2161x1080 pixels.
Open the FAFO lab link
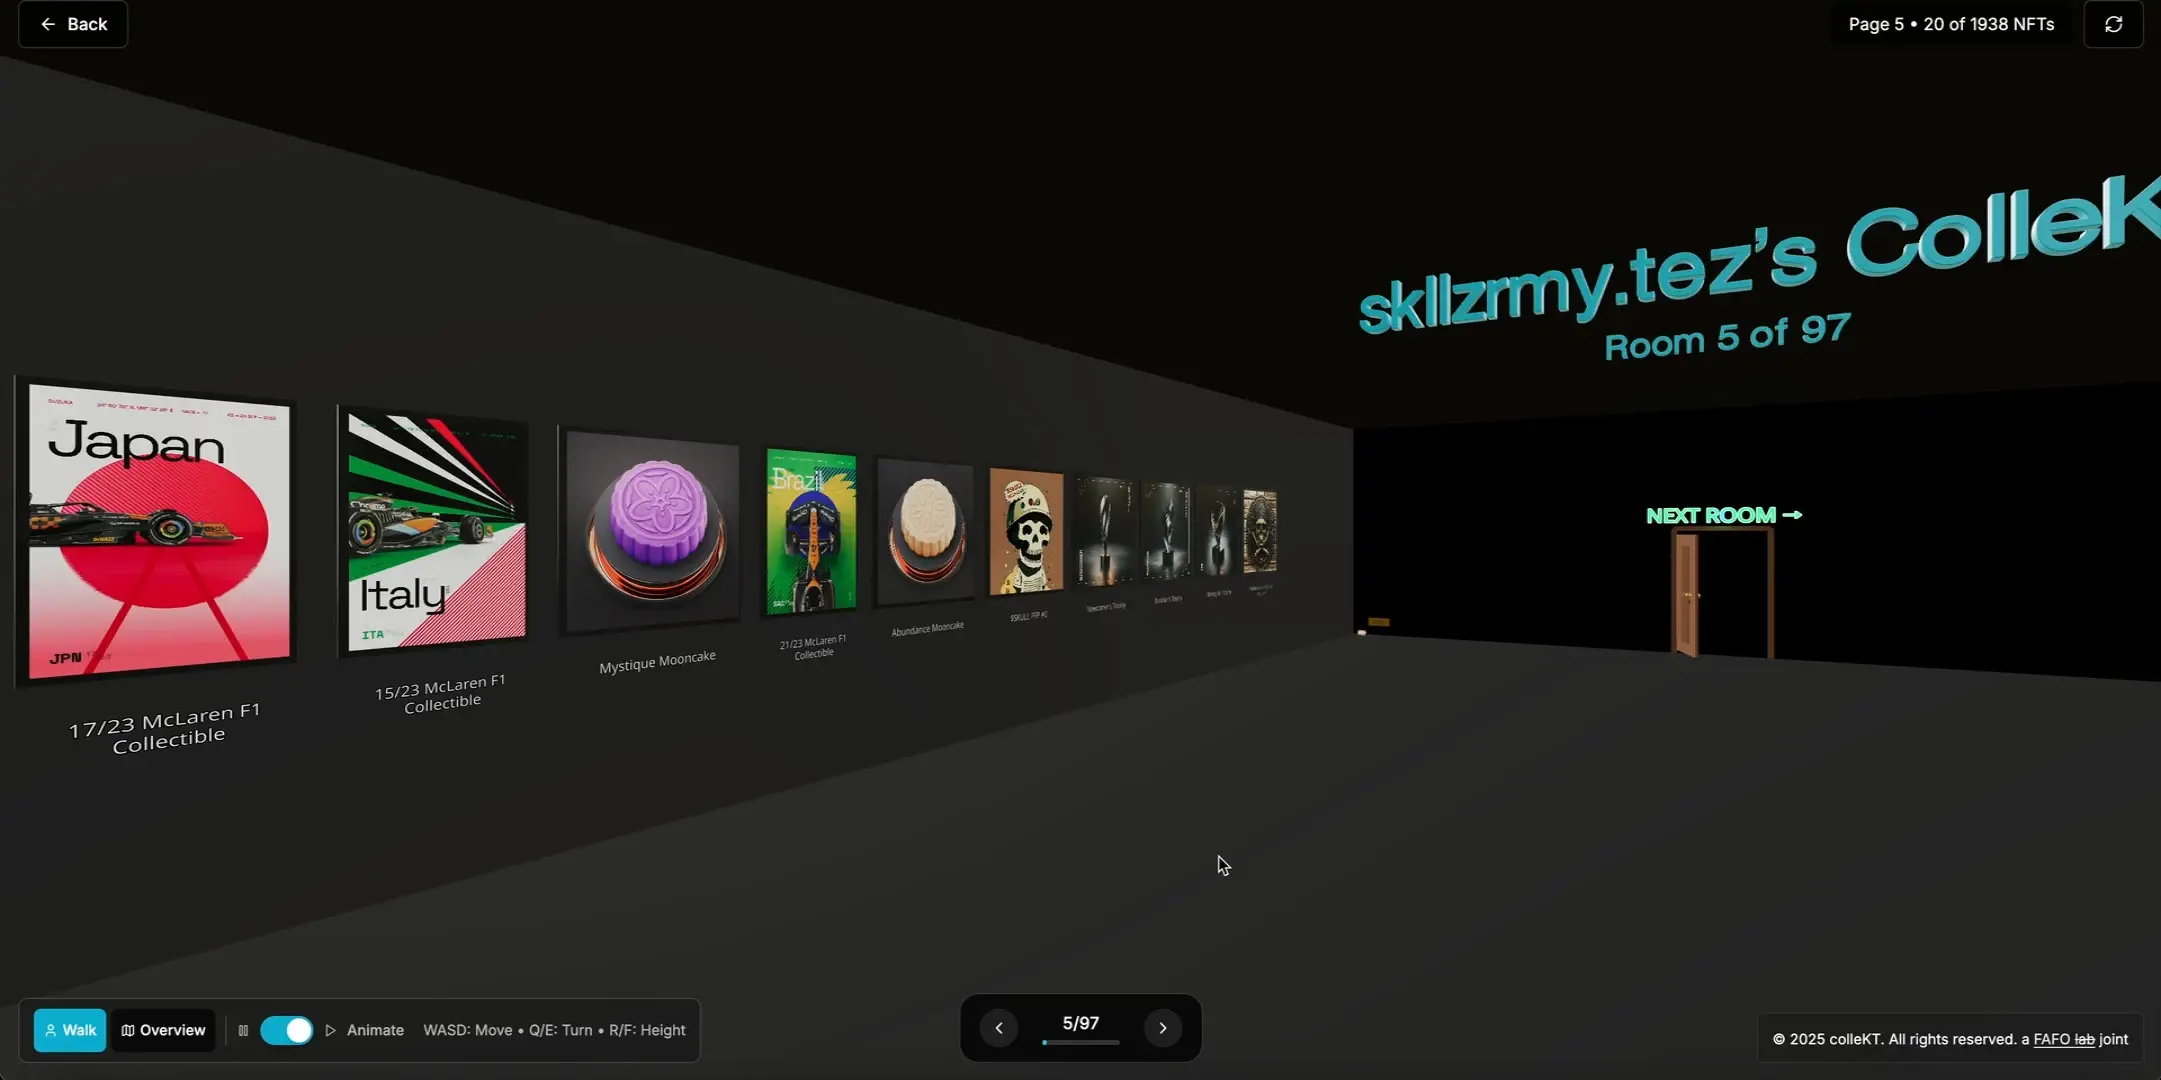pyautogui.click(x=2064, y=1039)
